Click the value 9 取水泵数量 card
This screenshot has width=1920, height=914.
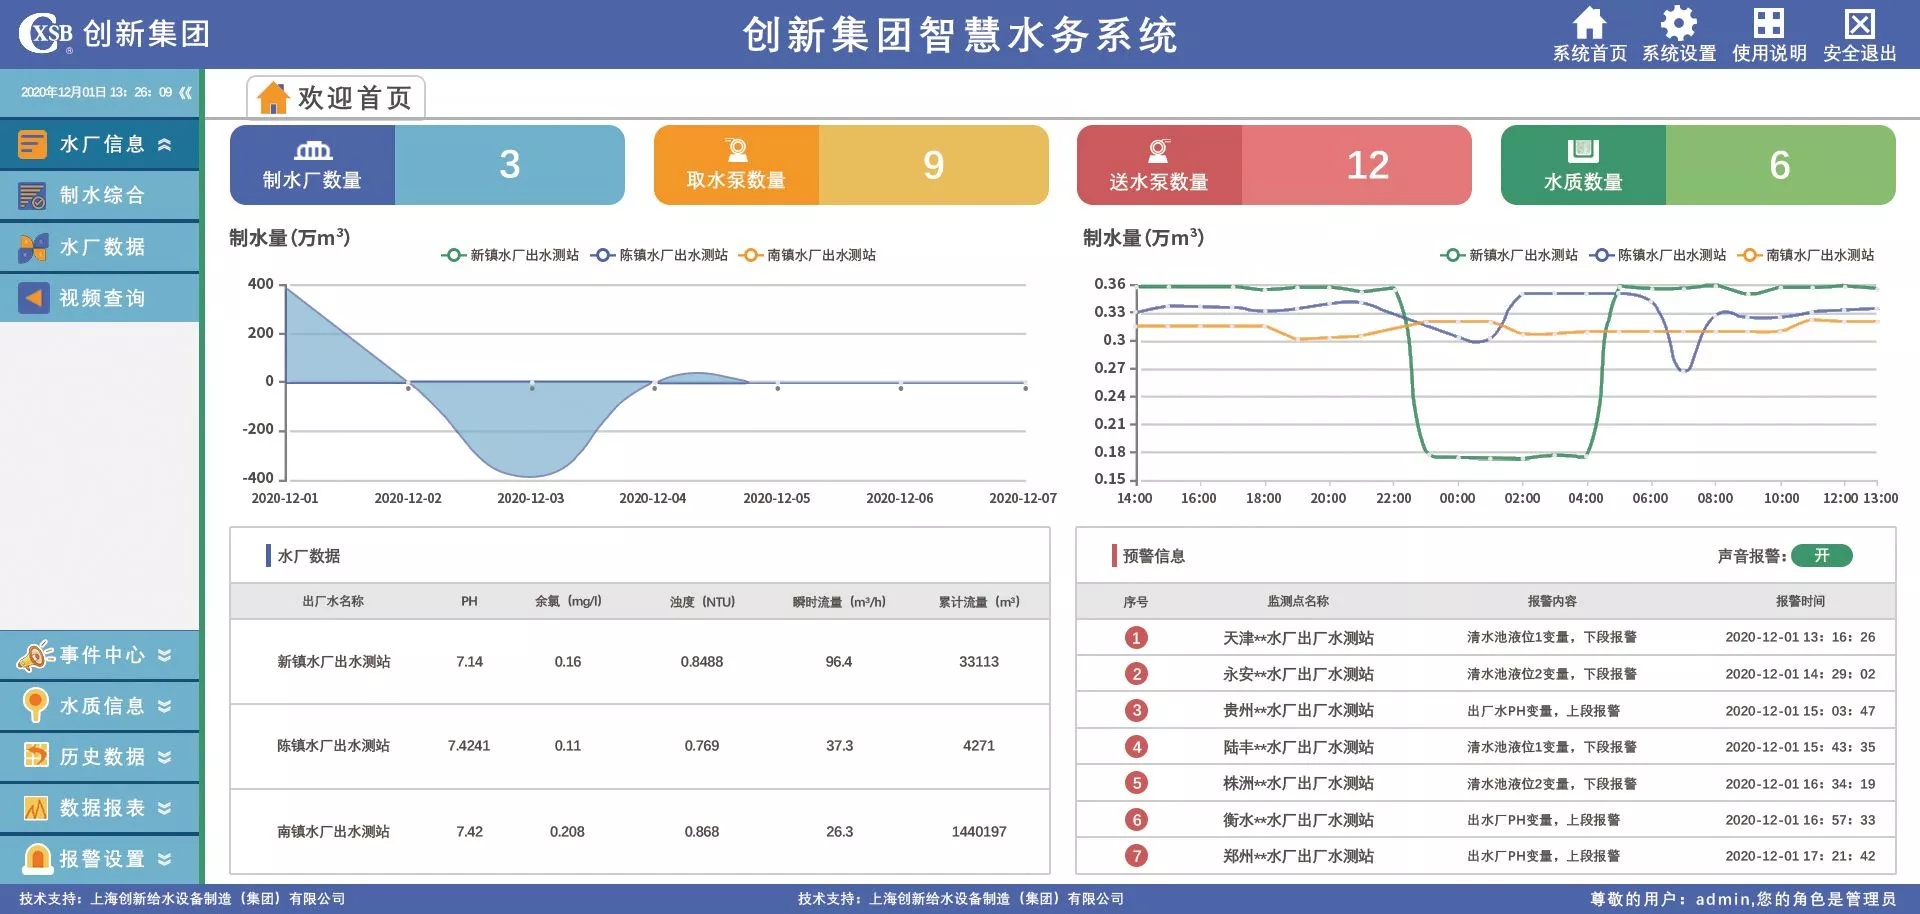click(933, 165)
